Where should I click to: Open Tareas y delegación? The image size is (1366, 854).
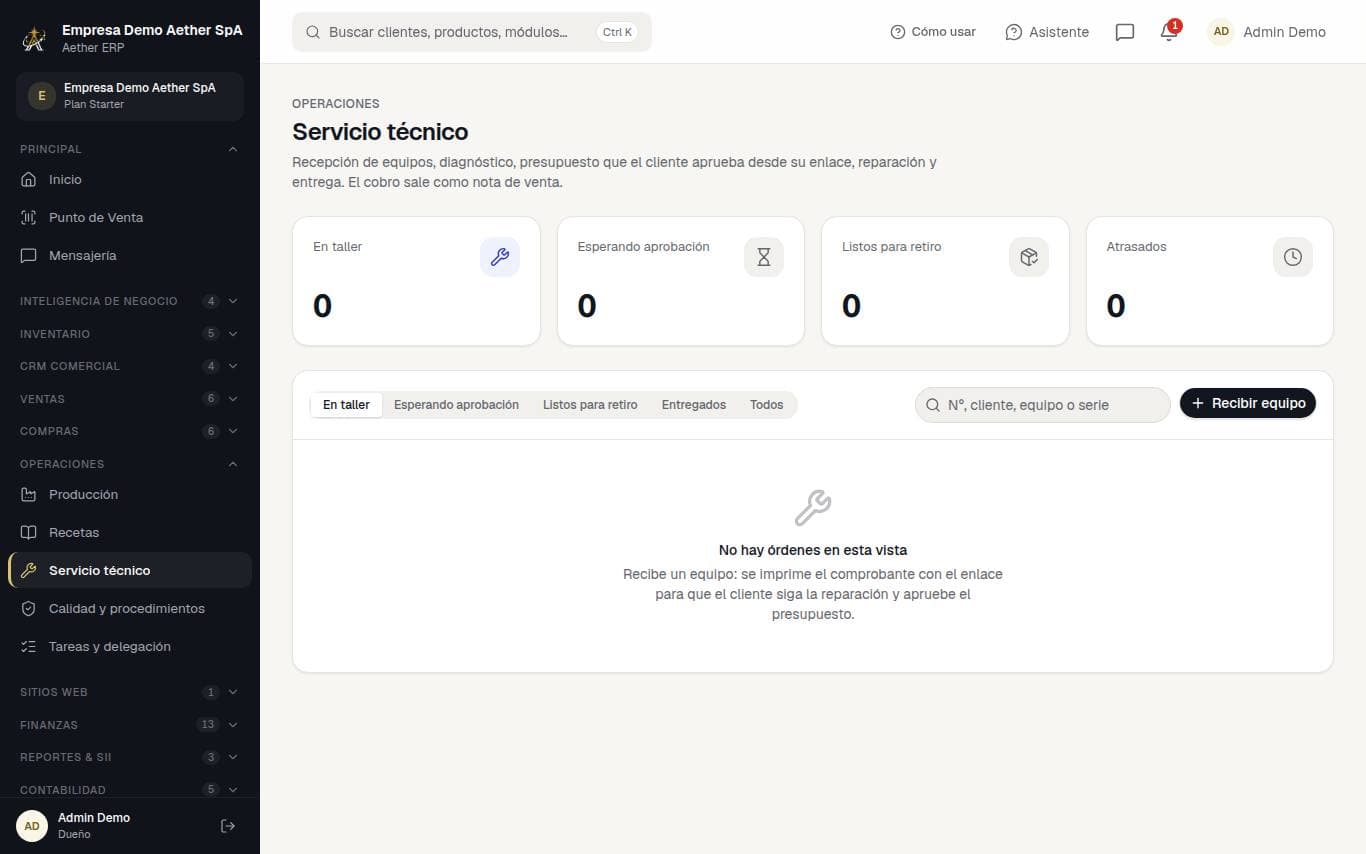click(x=130, y=647)
